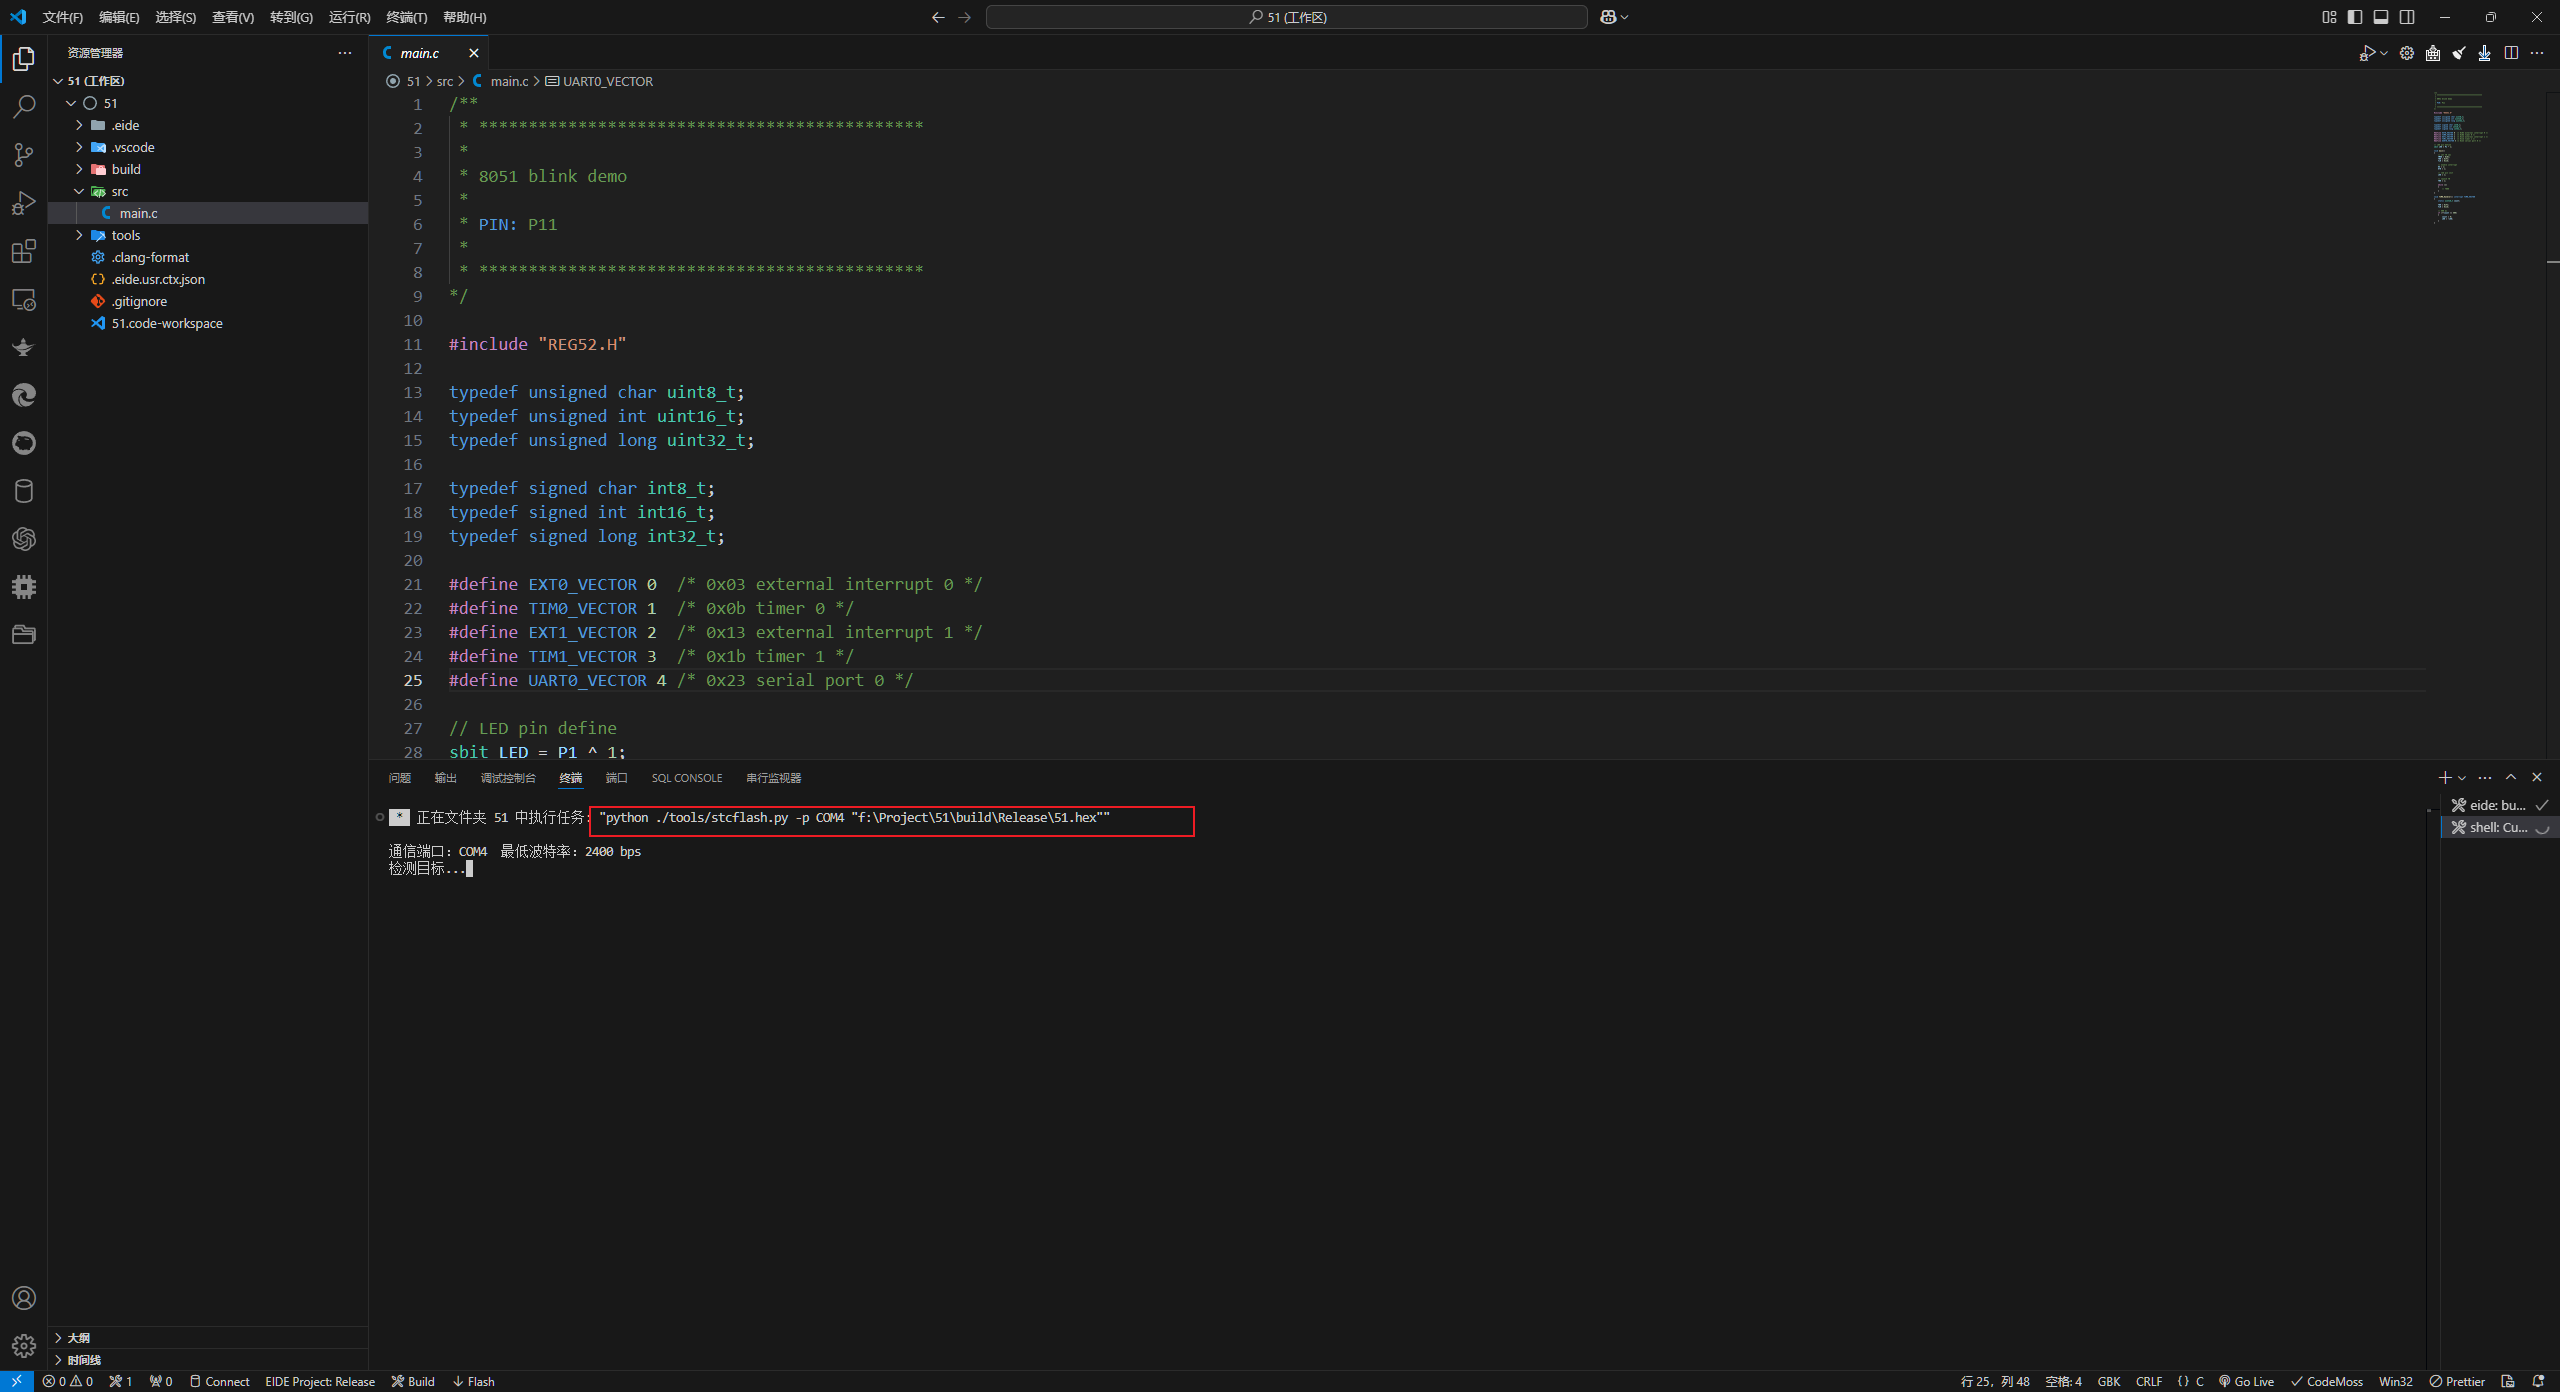Click Go Live in the status bar
Image resolution: width=2560 pixels, height=1392 pixels.
point(2246,1381)
